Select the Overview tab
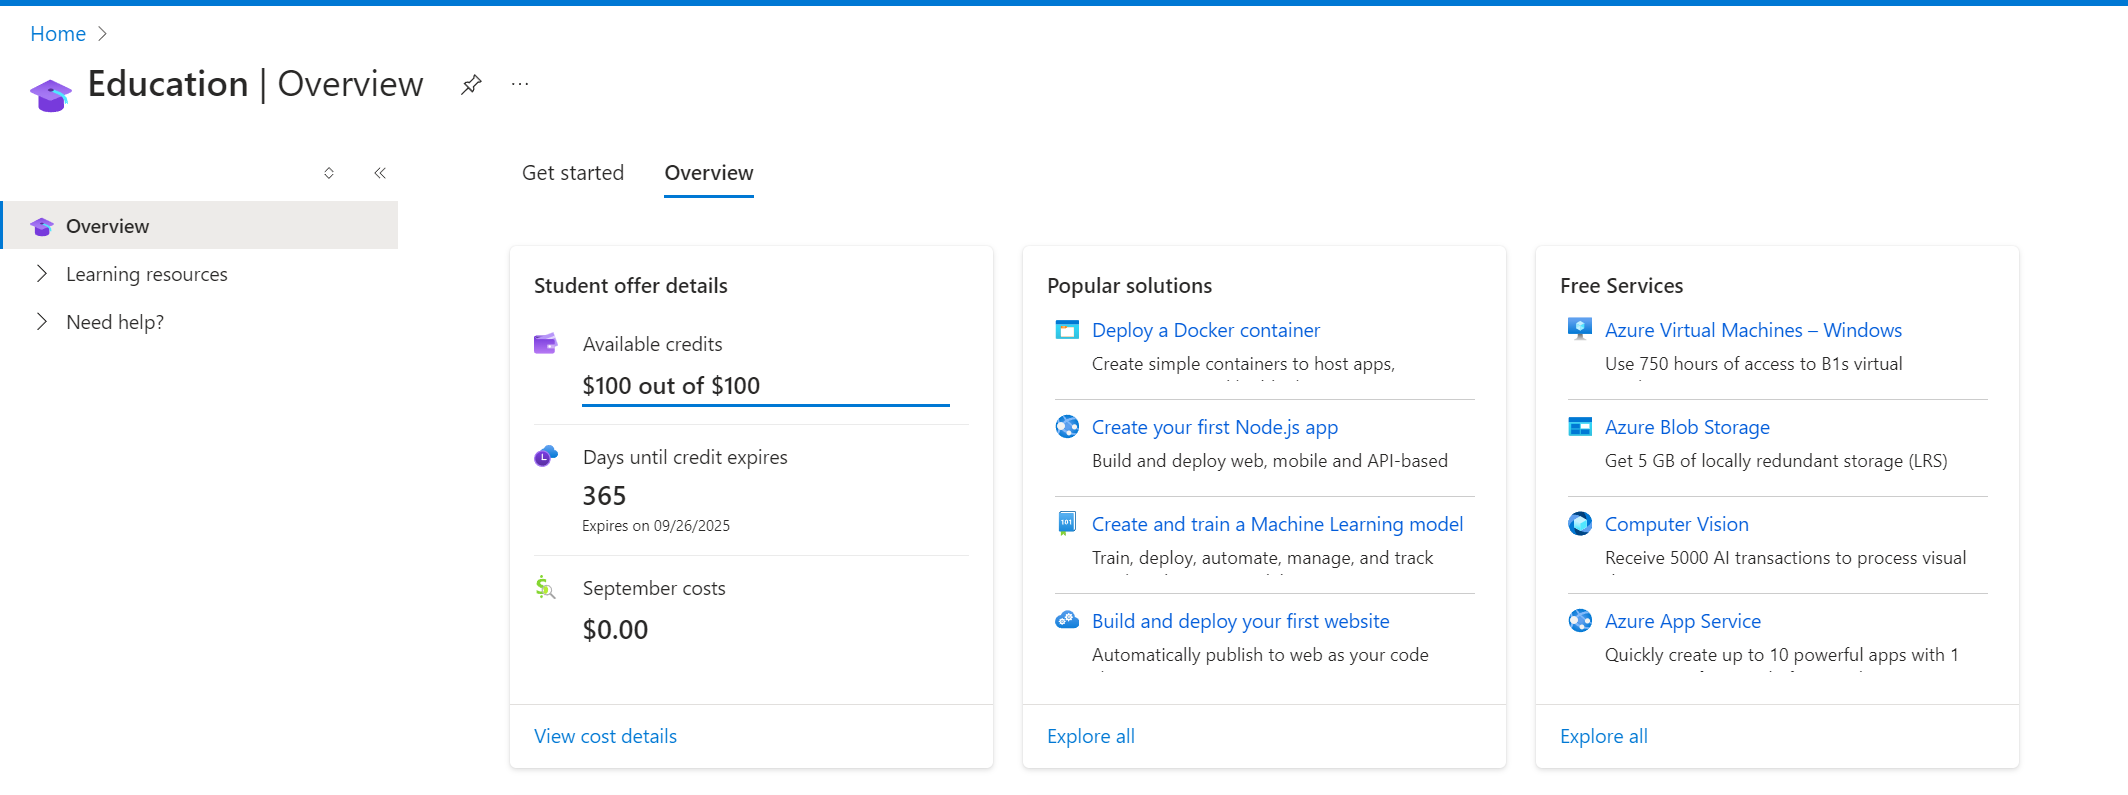Image resolution: width=2128 pixels, height=795 pixels. [709, 173]
